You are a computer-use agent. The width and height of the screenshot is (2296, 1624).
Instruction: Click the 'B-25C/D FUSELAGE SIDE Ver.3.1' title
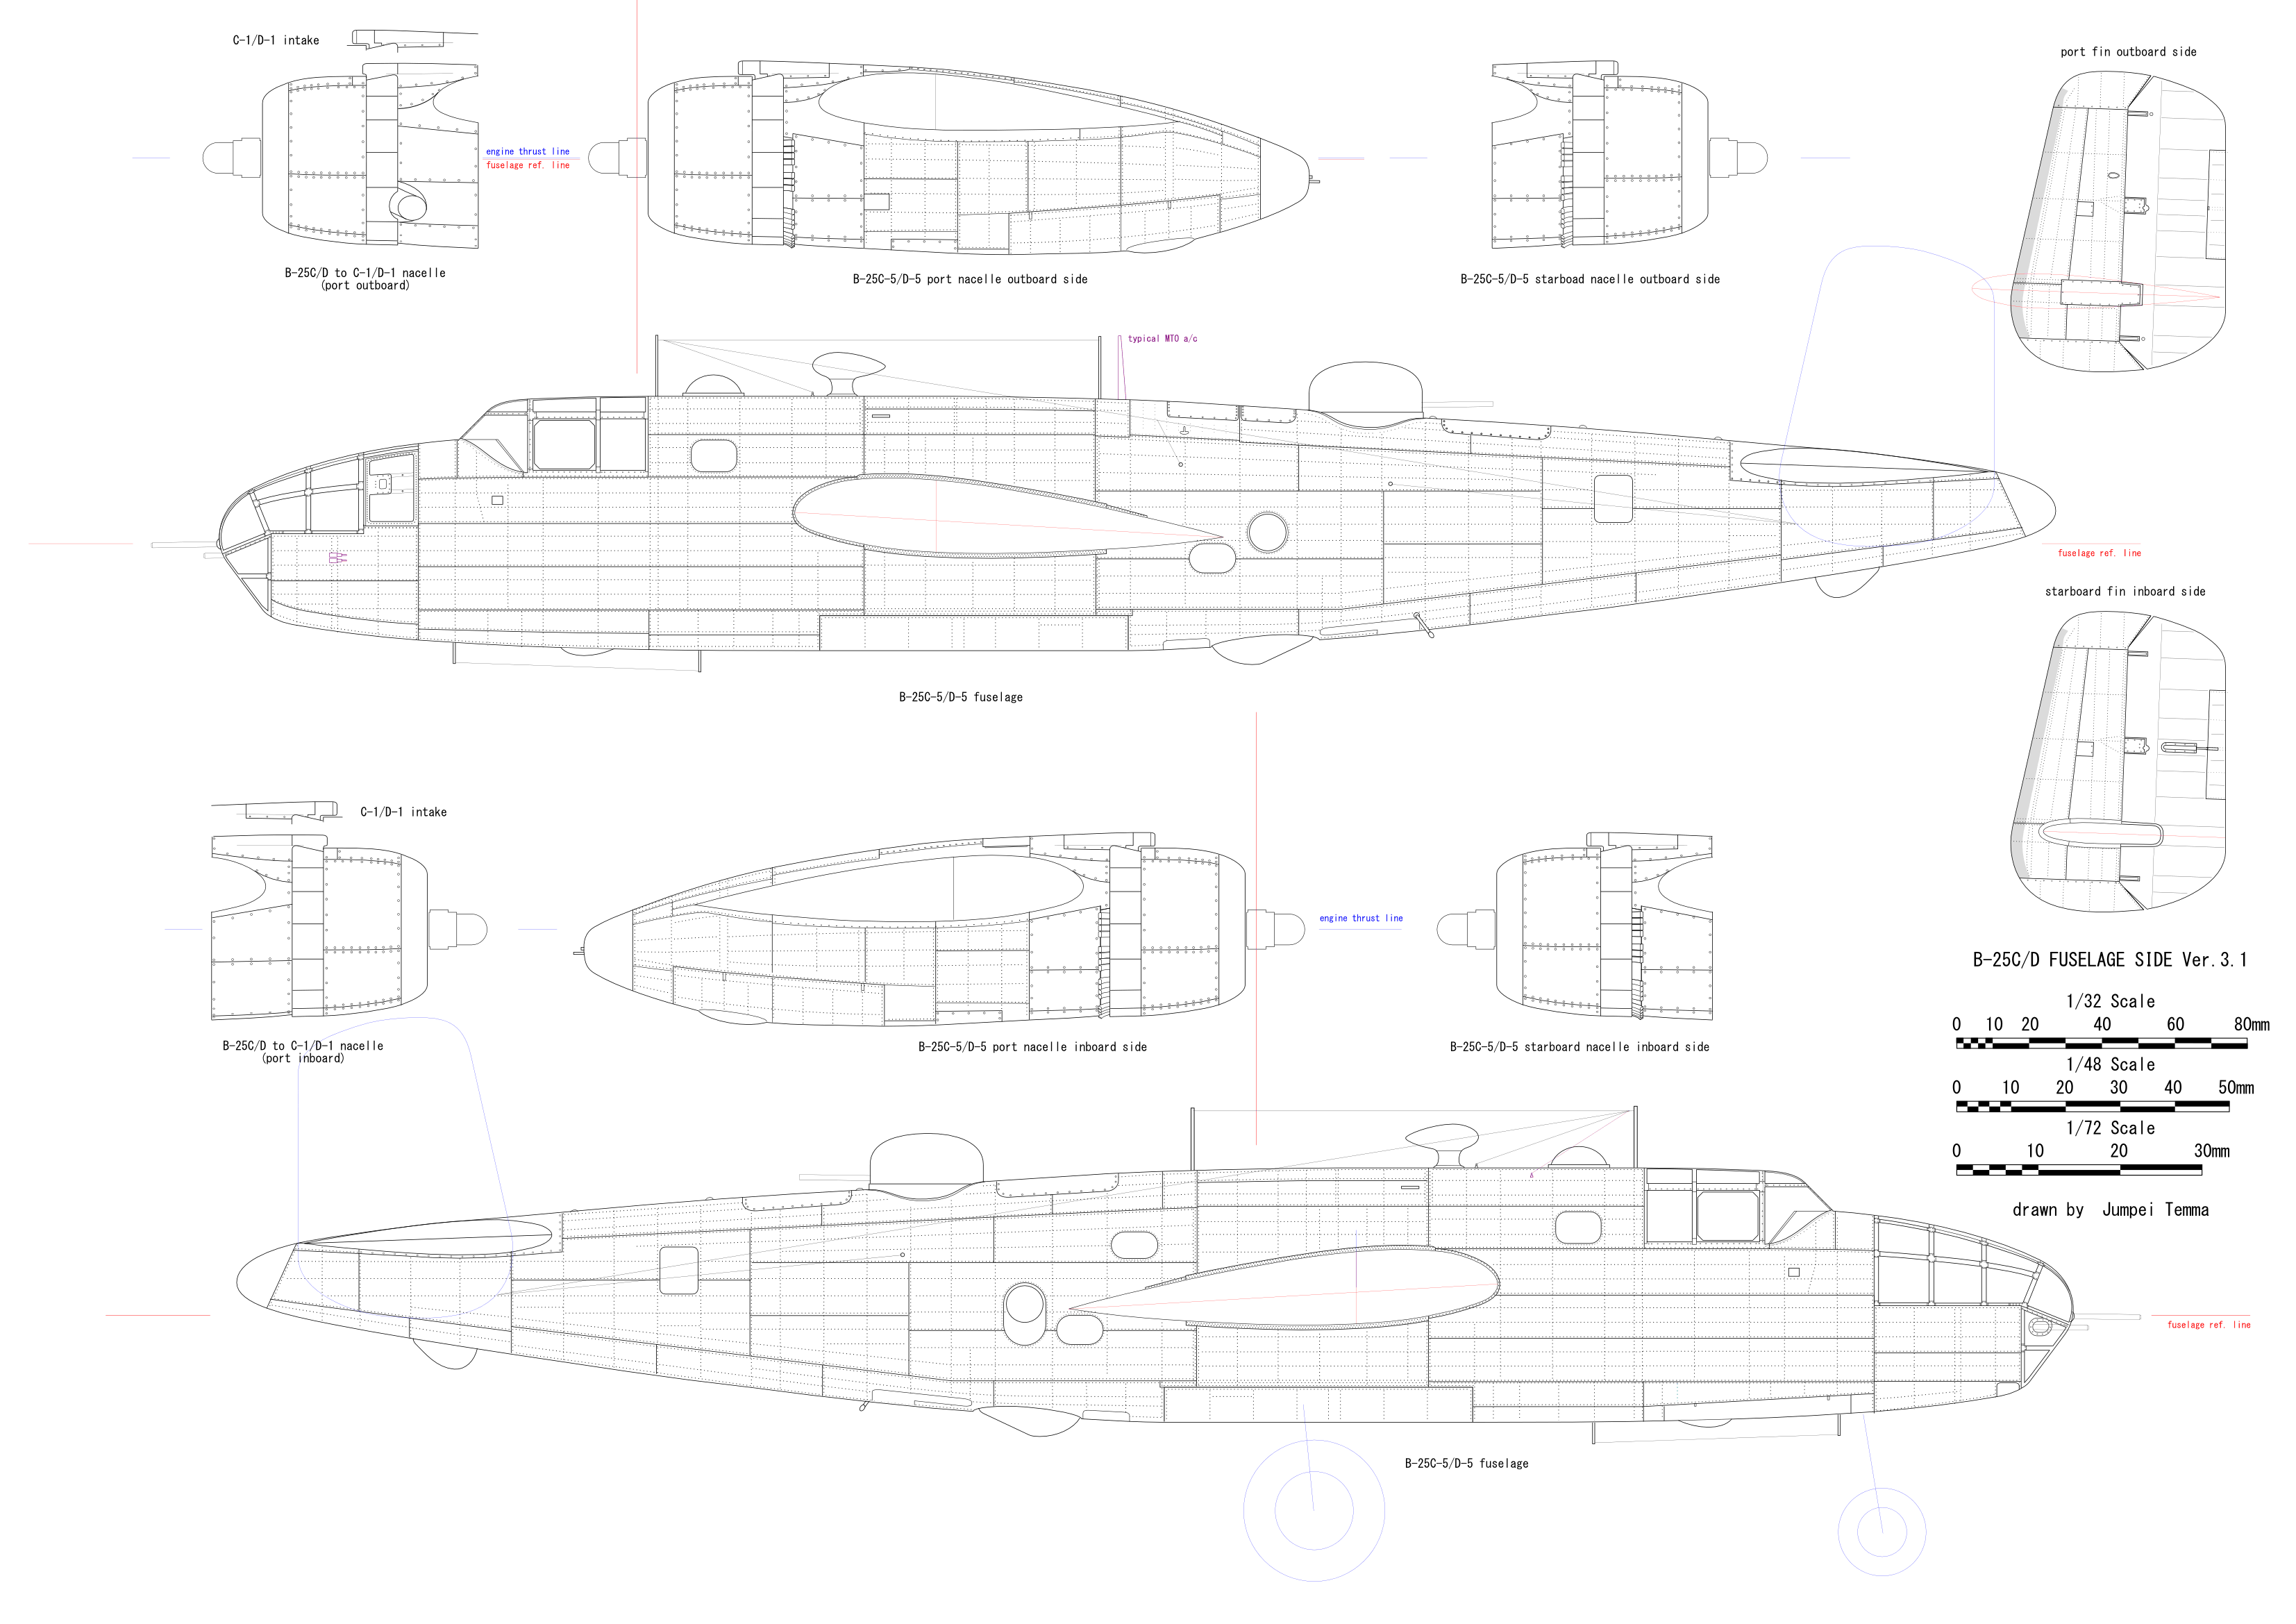[2109, 960]
